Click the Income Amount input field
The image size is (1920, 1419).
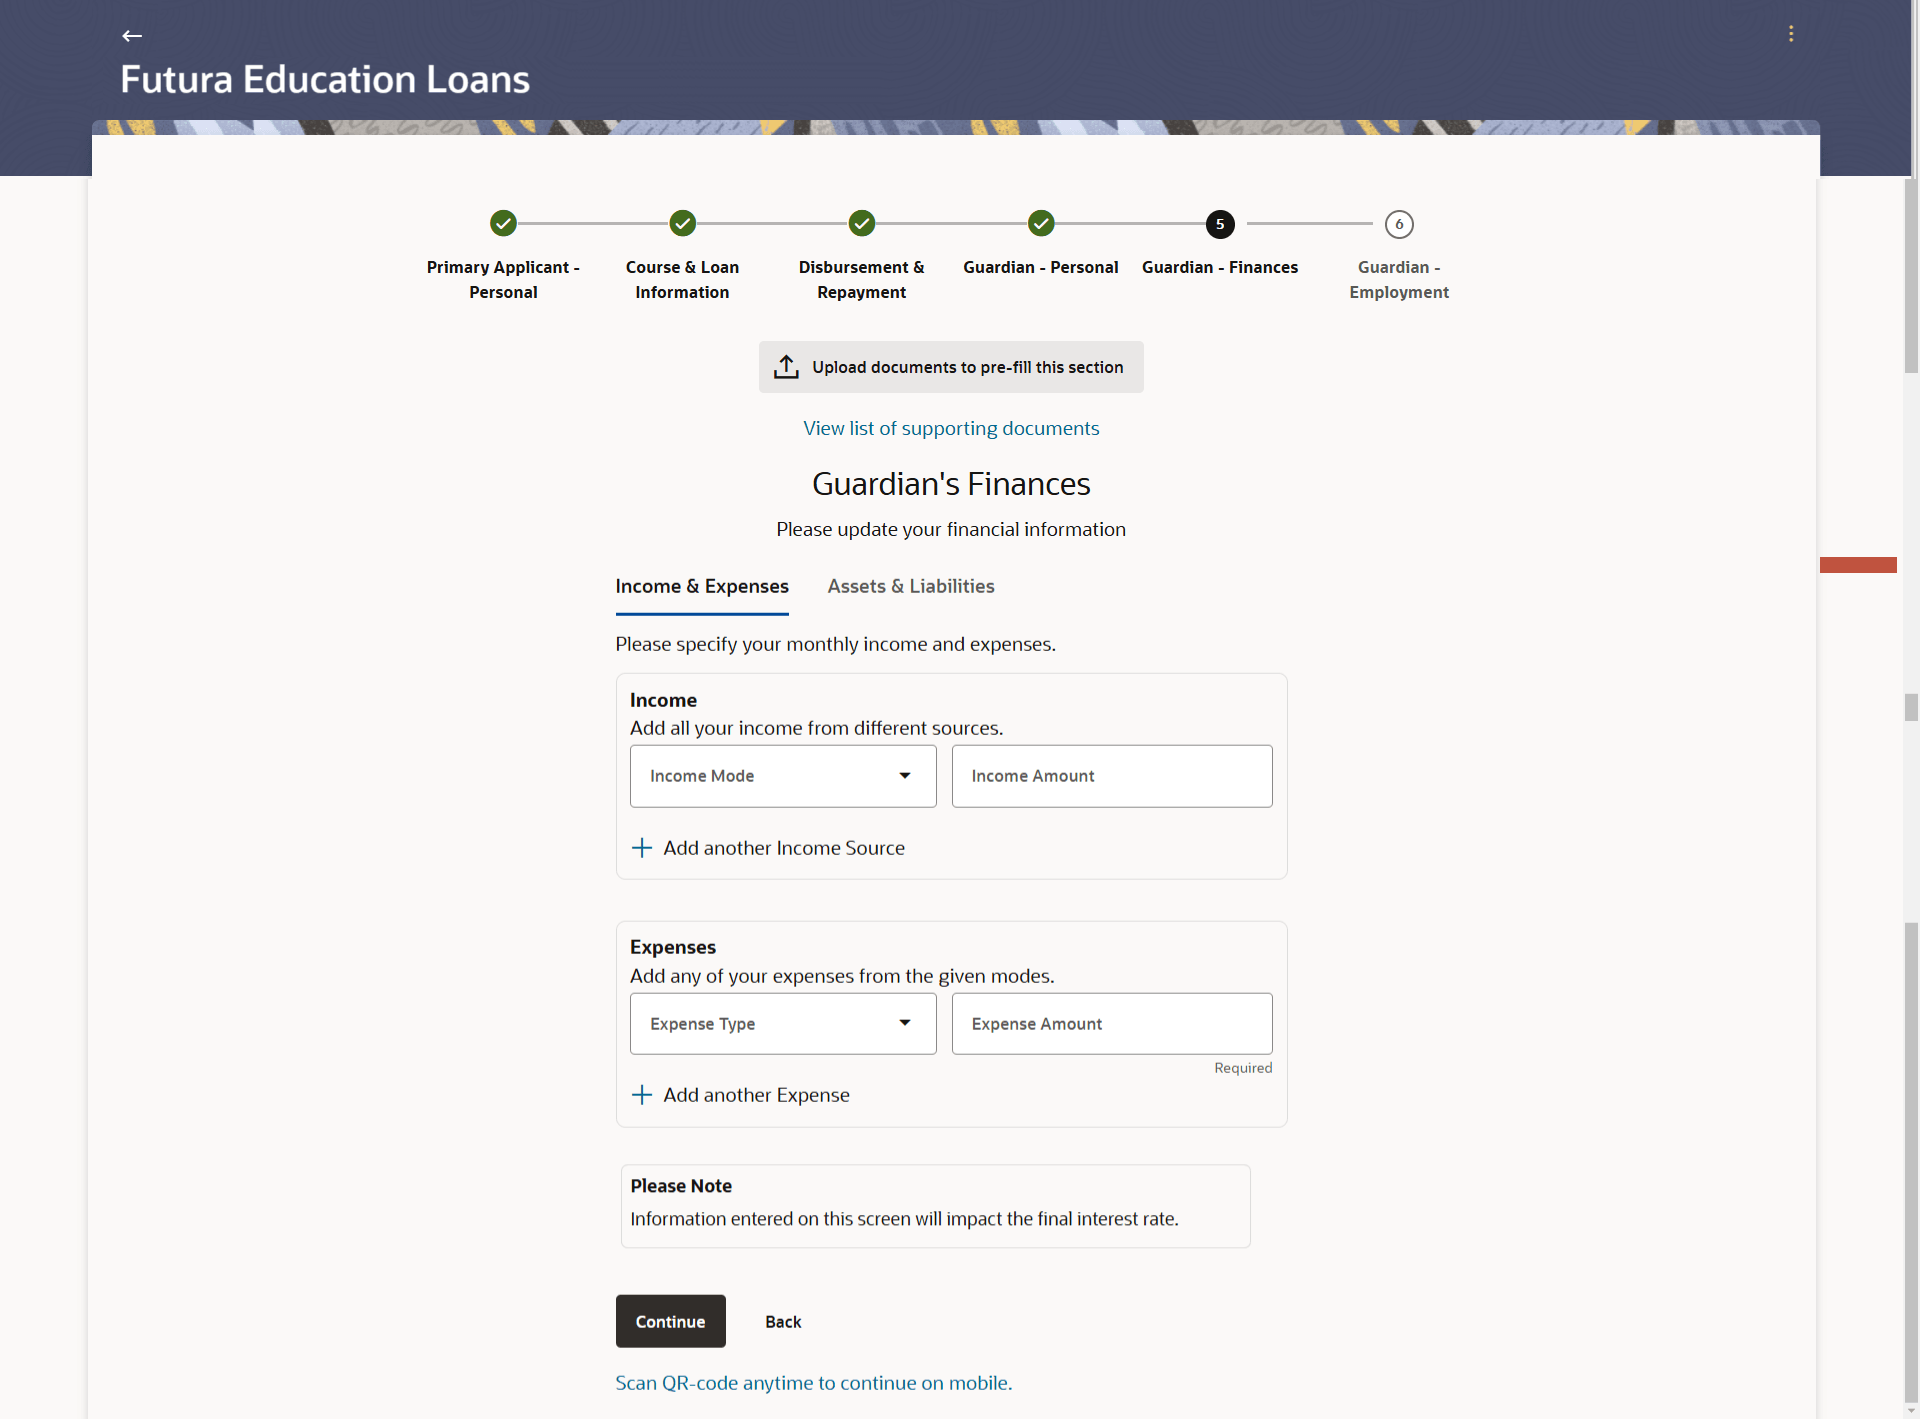1111,776
